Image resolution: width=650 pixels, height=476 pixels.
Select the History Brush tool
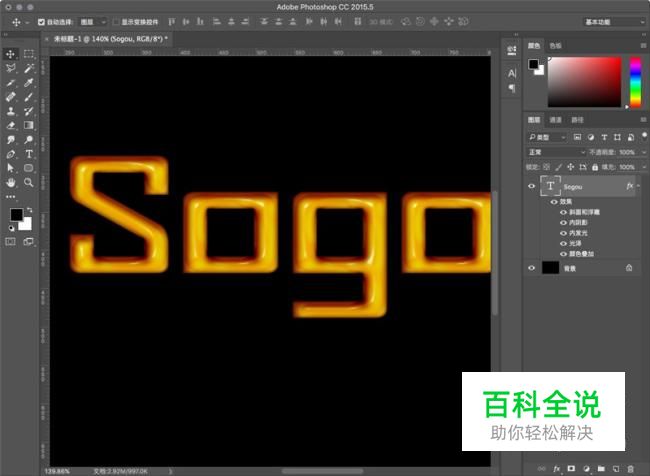tap(29, 111)
